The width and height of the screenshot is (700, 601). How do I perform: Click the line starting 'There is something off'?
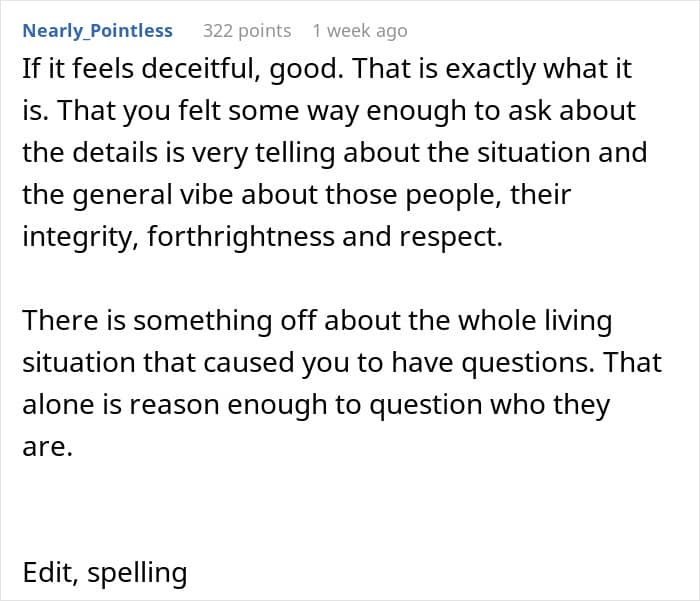[317, 321]
